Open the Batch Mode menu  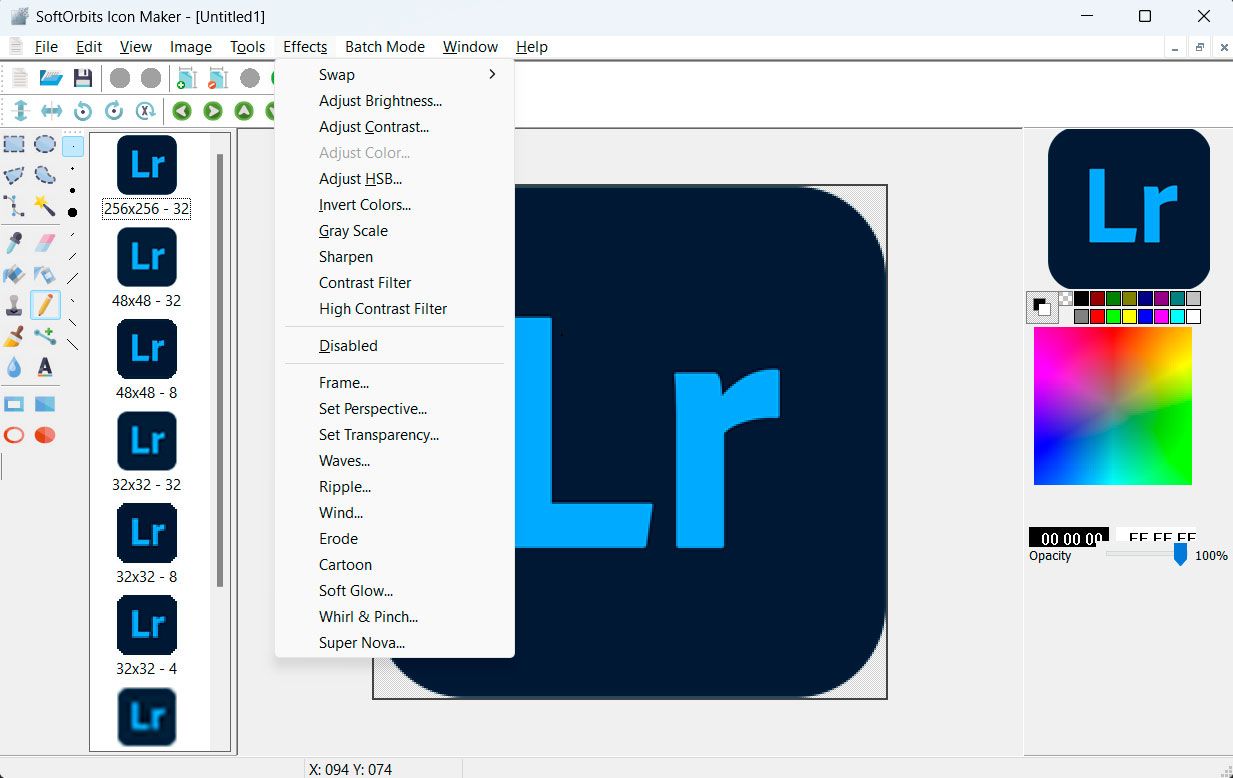[x=385, y=47]
